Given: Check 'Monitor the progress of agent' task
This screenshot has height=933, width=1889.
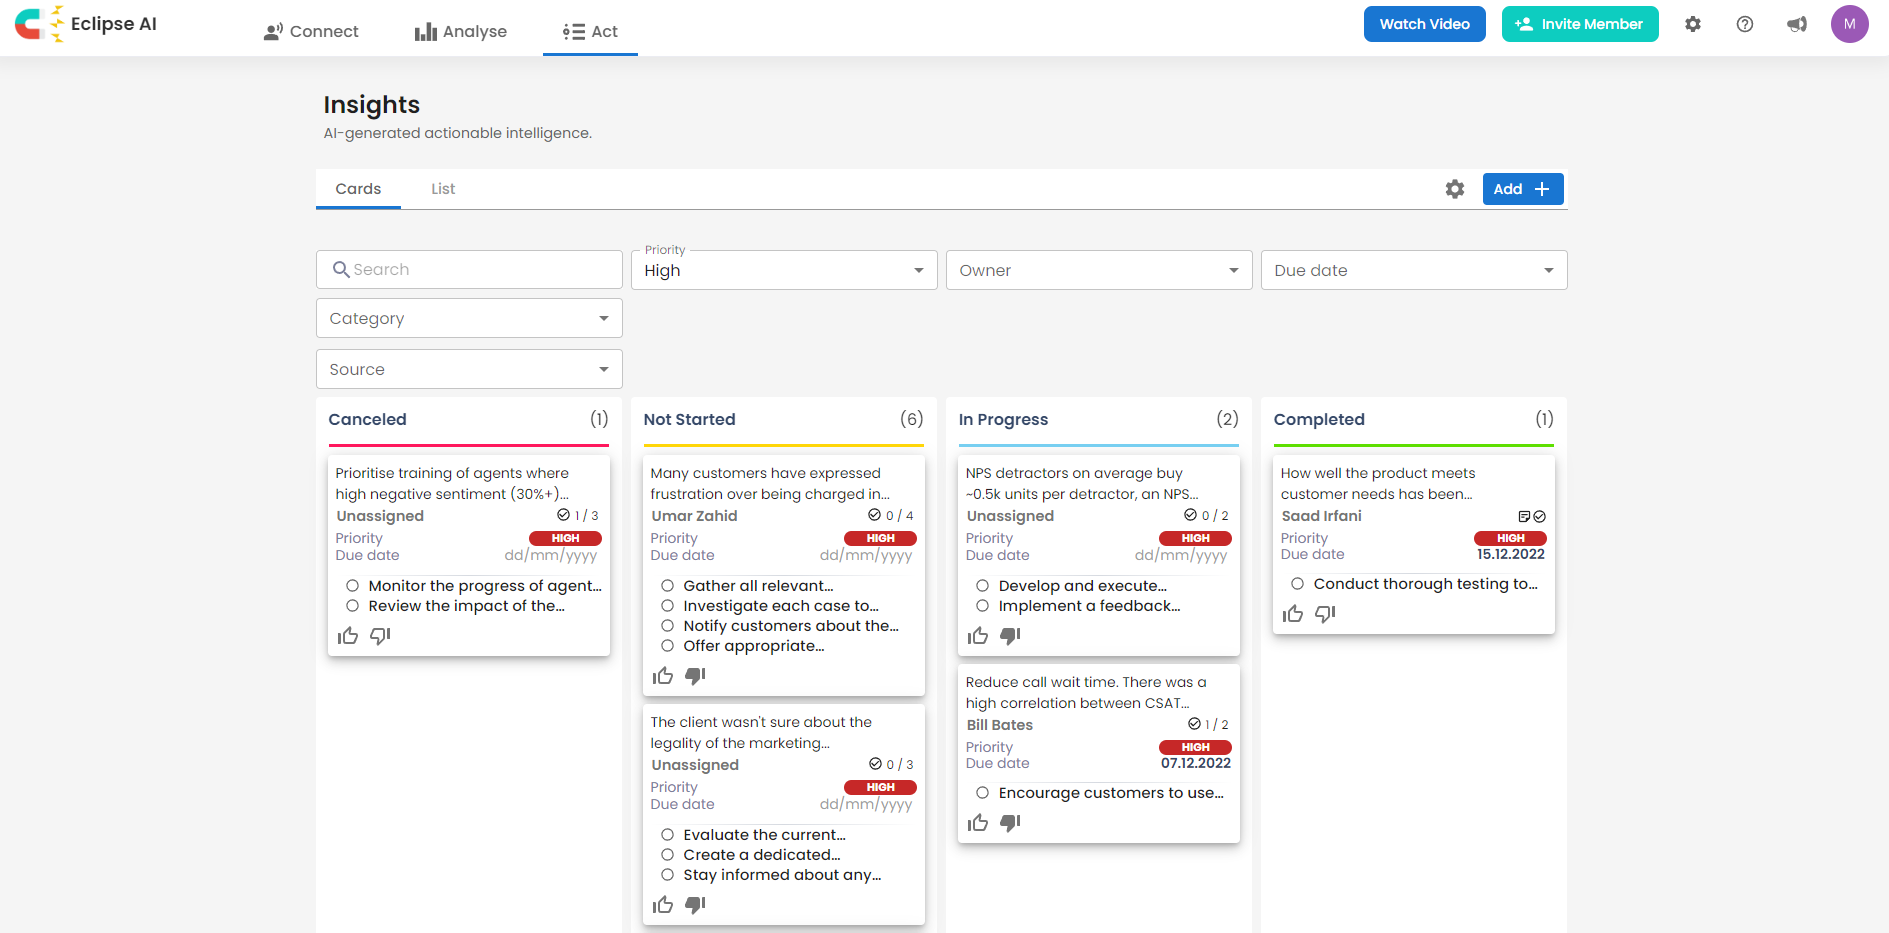Looking at the screenshot, I should pyautogui.click(x=353, y=586).
